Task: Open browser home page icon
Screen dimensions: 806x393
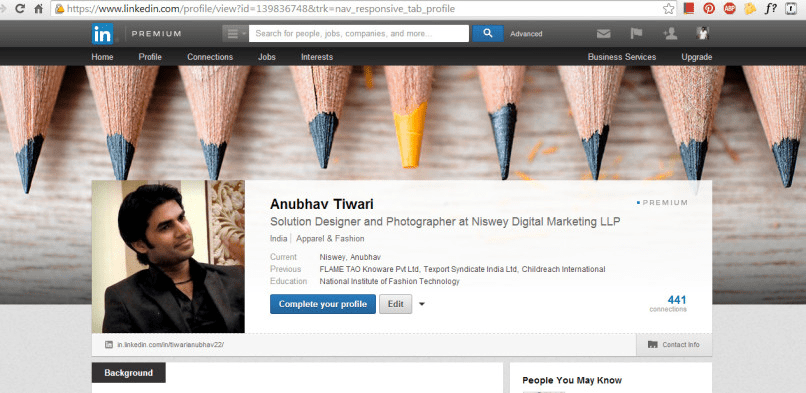Action: (x=38, y=9)
